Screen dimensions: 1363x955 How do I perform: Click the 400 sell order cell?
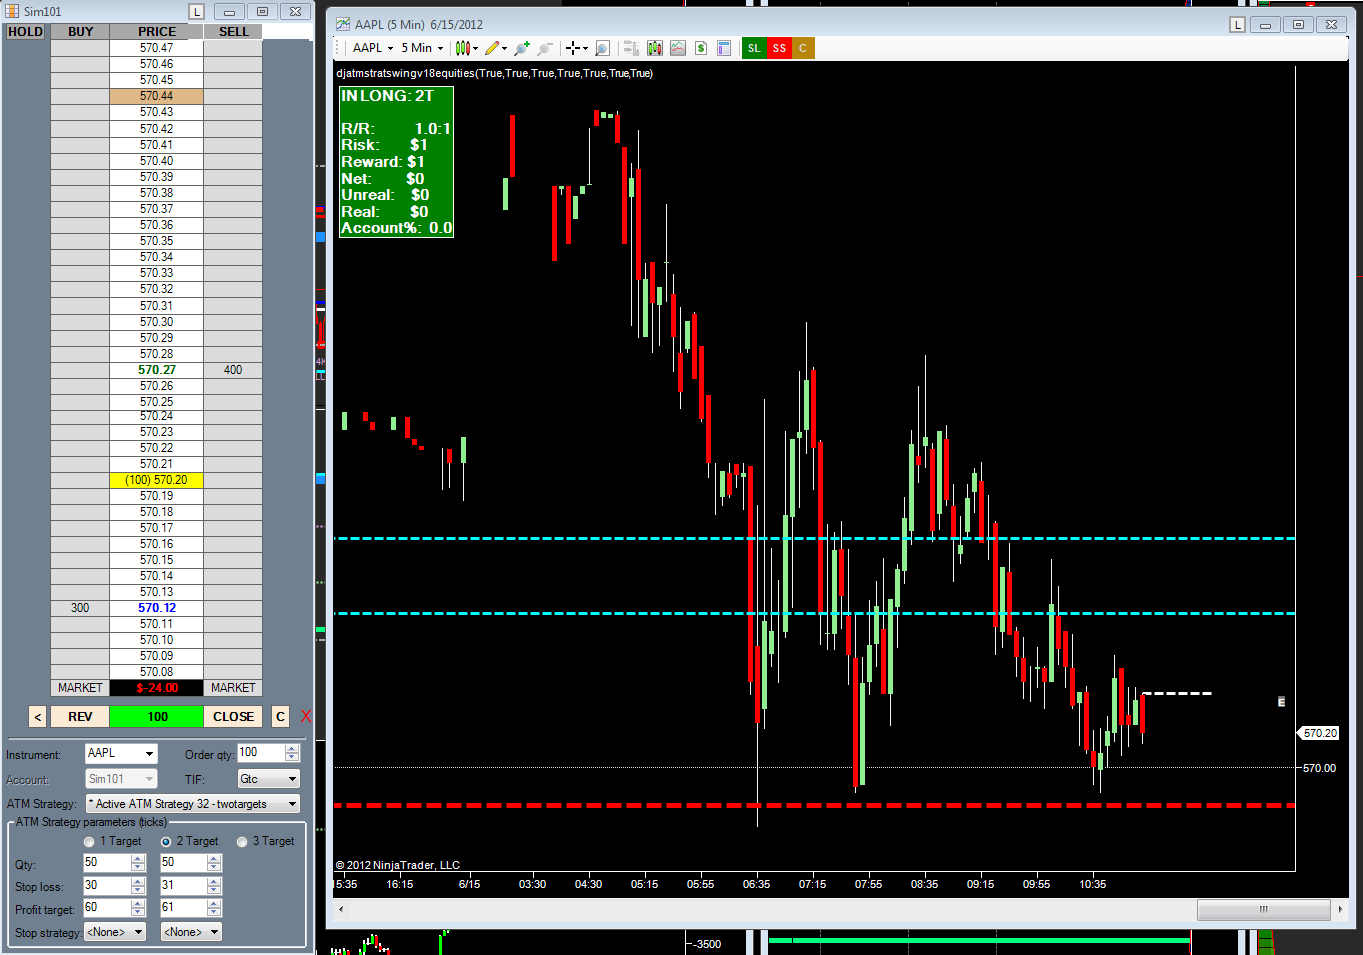233,370
